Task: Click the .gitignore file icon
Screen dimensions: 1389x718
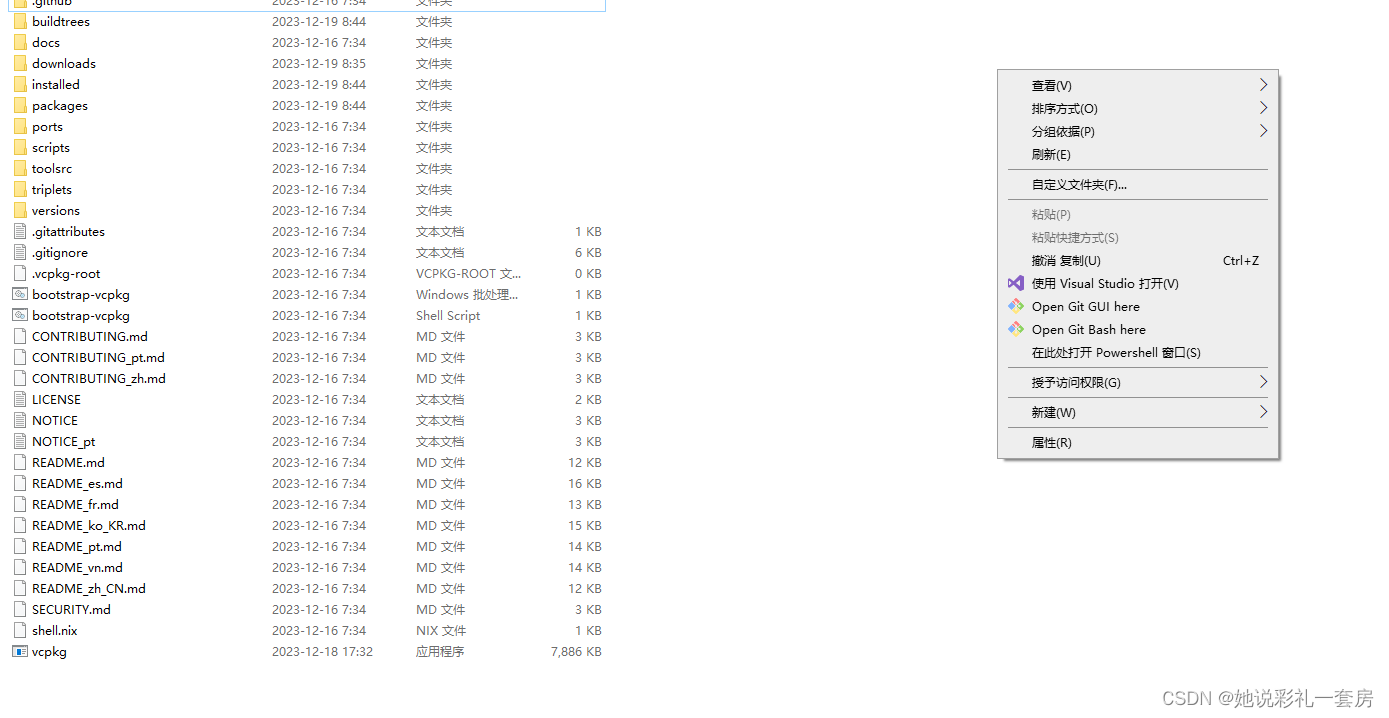Action: tap(19, 252)
